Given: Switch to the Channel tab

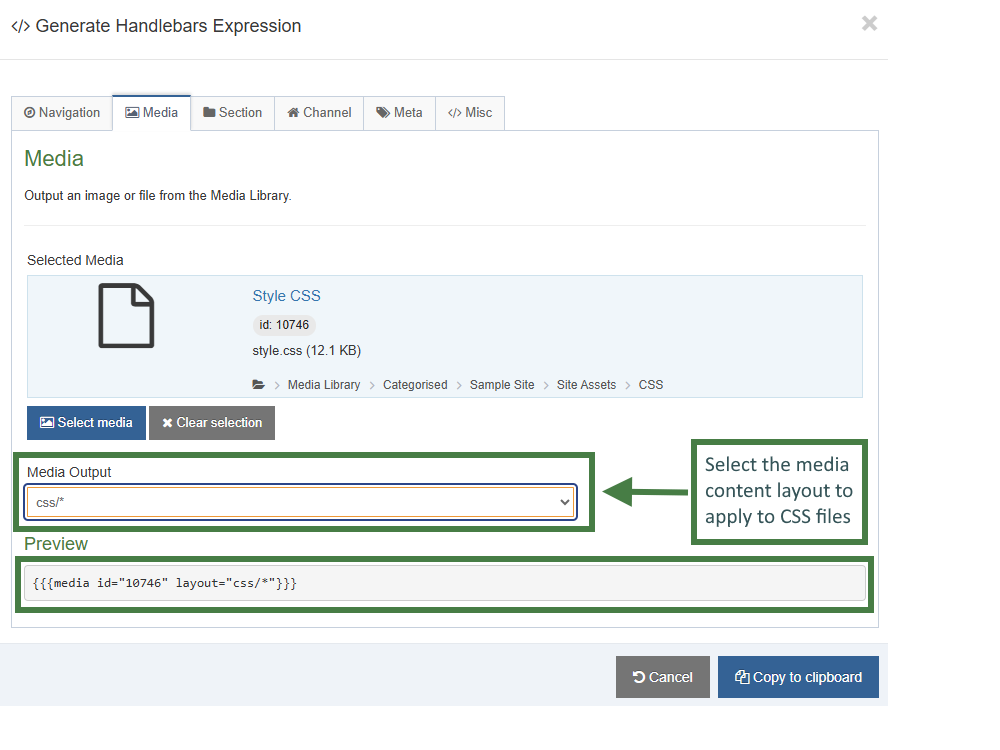Looking at the screenshot, I should (x=318, y=113).
